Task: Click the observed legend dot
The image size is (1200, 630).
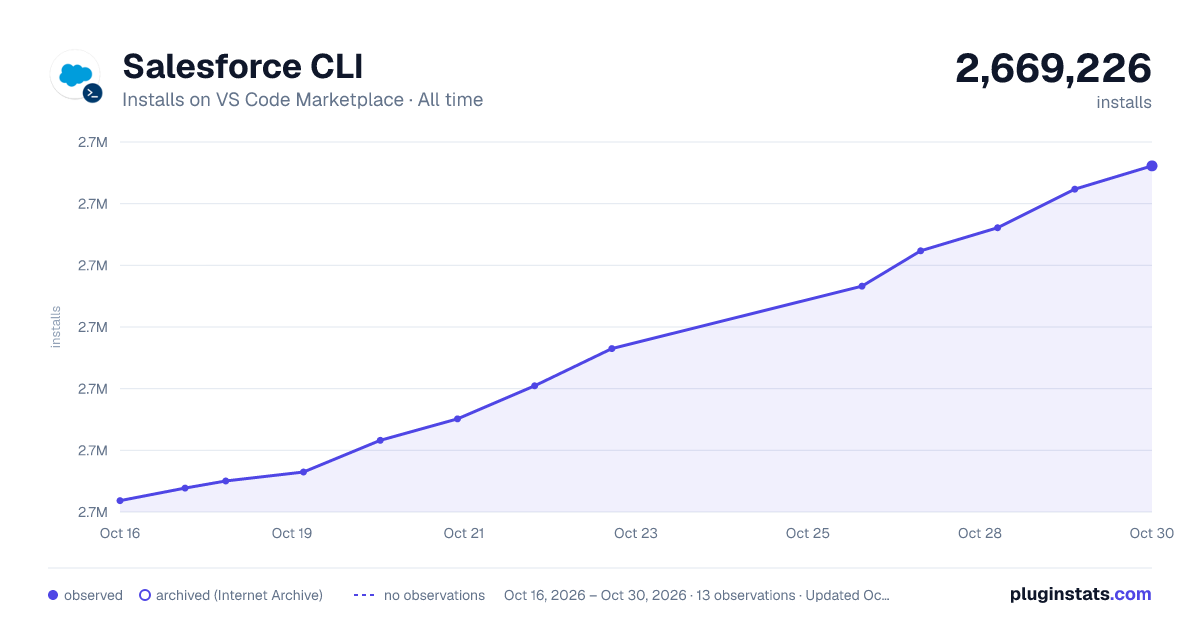Action: (x=53, y=595)
